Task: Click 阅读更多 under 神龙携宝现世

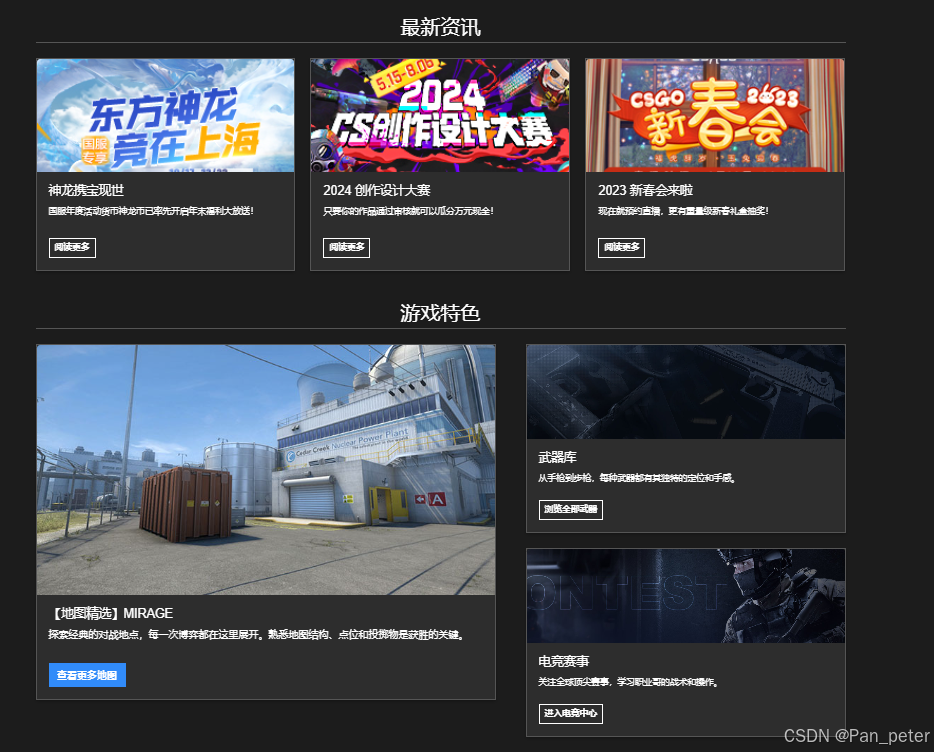Action: click(x=72, y=247)
